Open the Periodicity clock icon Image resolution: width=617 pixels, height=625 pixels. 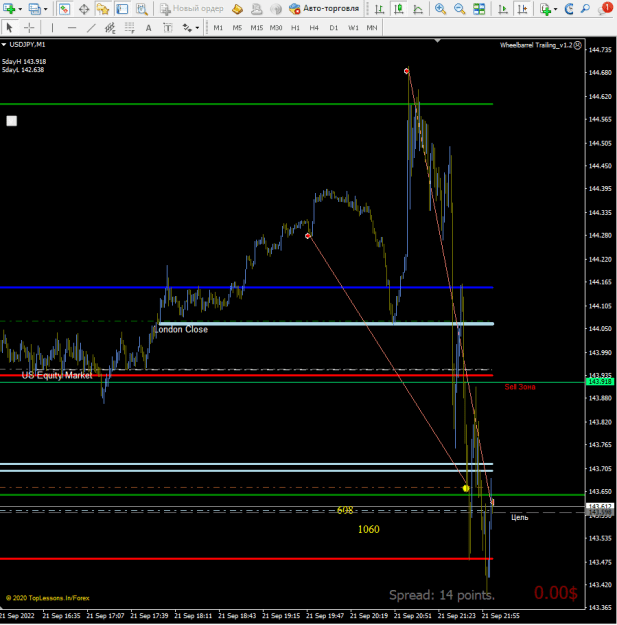pyautogui.click(x=569, y=9)
